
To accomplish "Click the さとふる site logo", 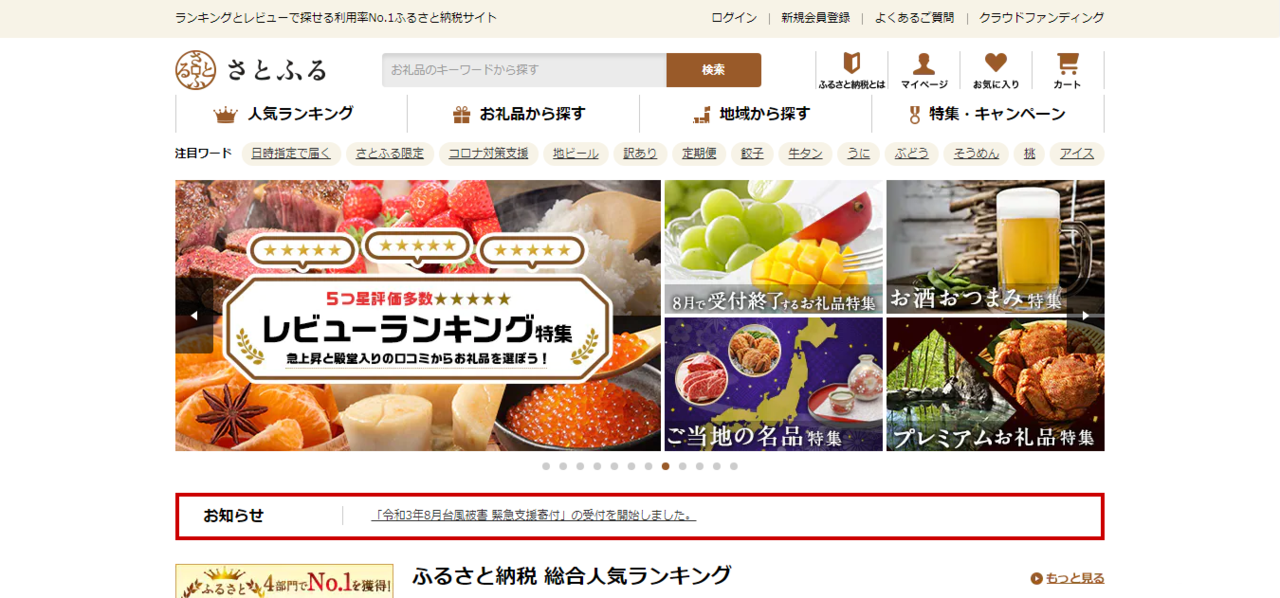I will tap(251, 70).
